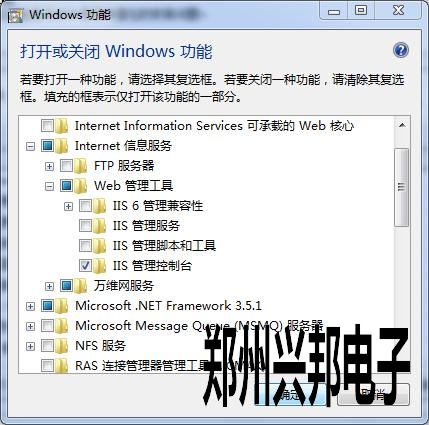Uncheck the IIS 管理控制台 checkbox

click(85, 266)
